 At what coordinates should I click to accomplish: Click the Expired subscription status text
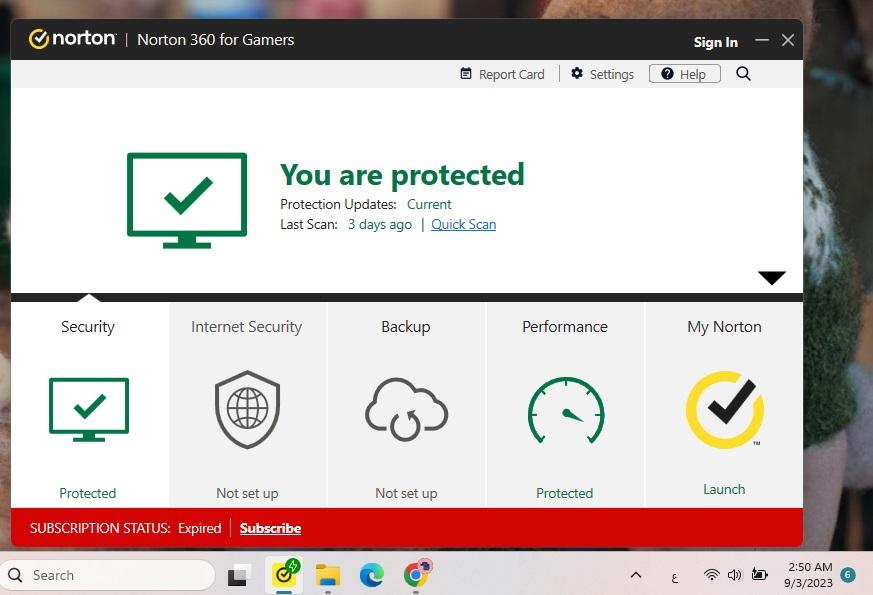199,528
